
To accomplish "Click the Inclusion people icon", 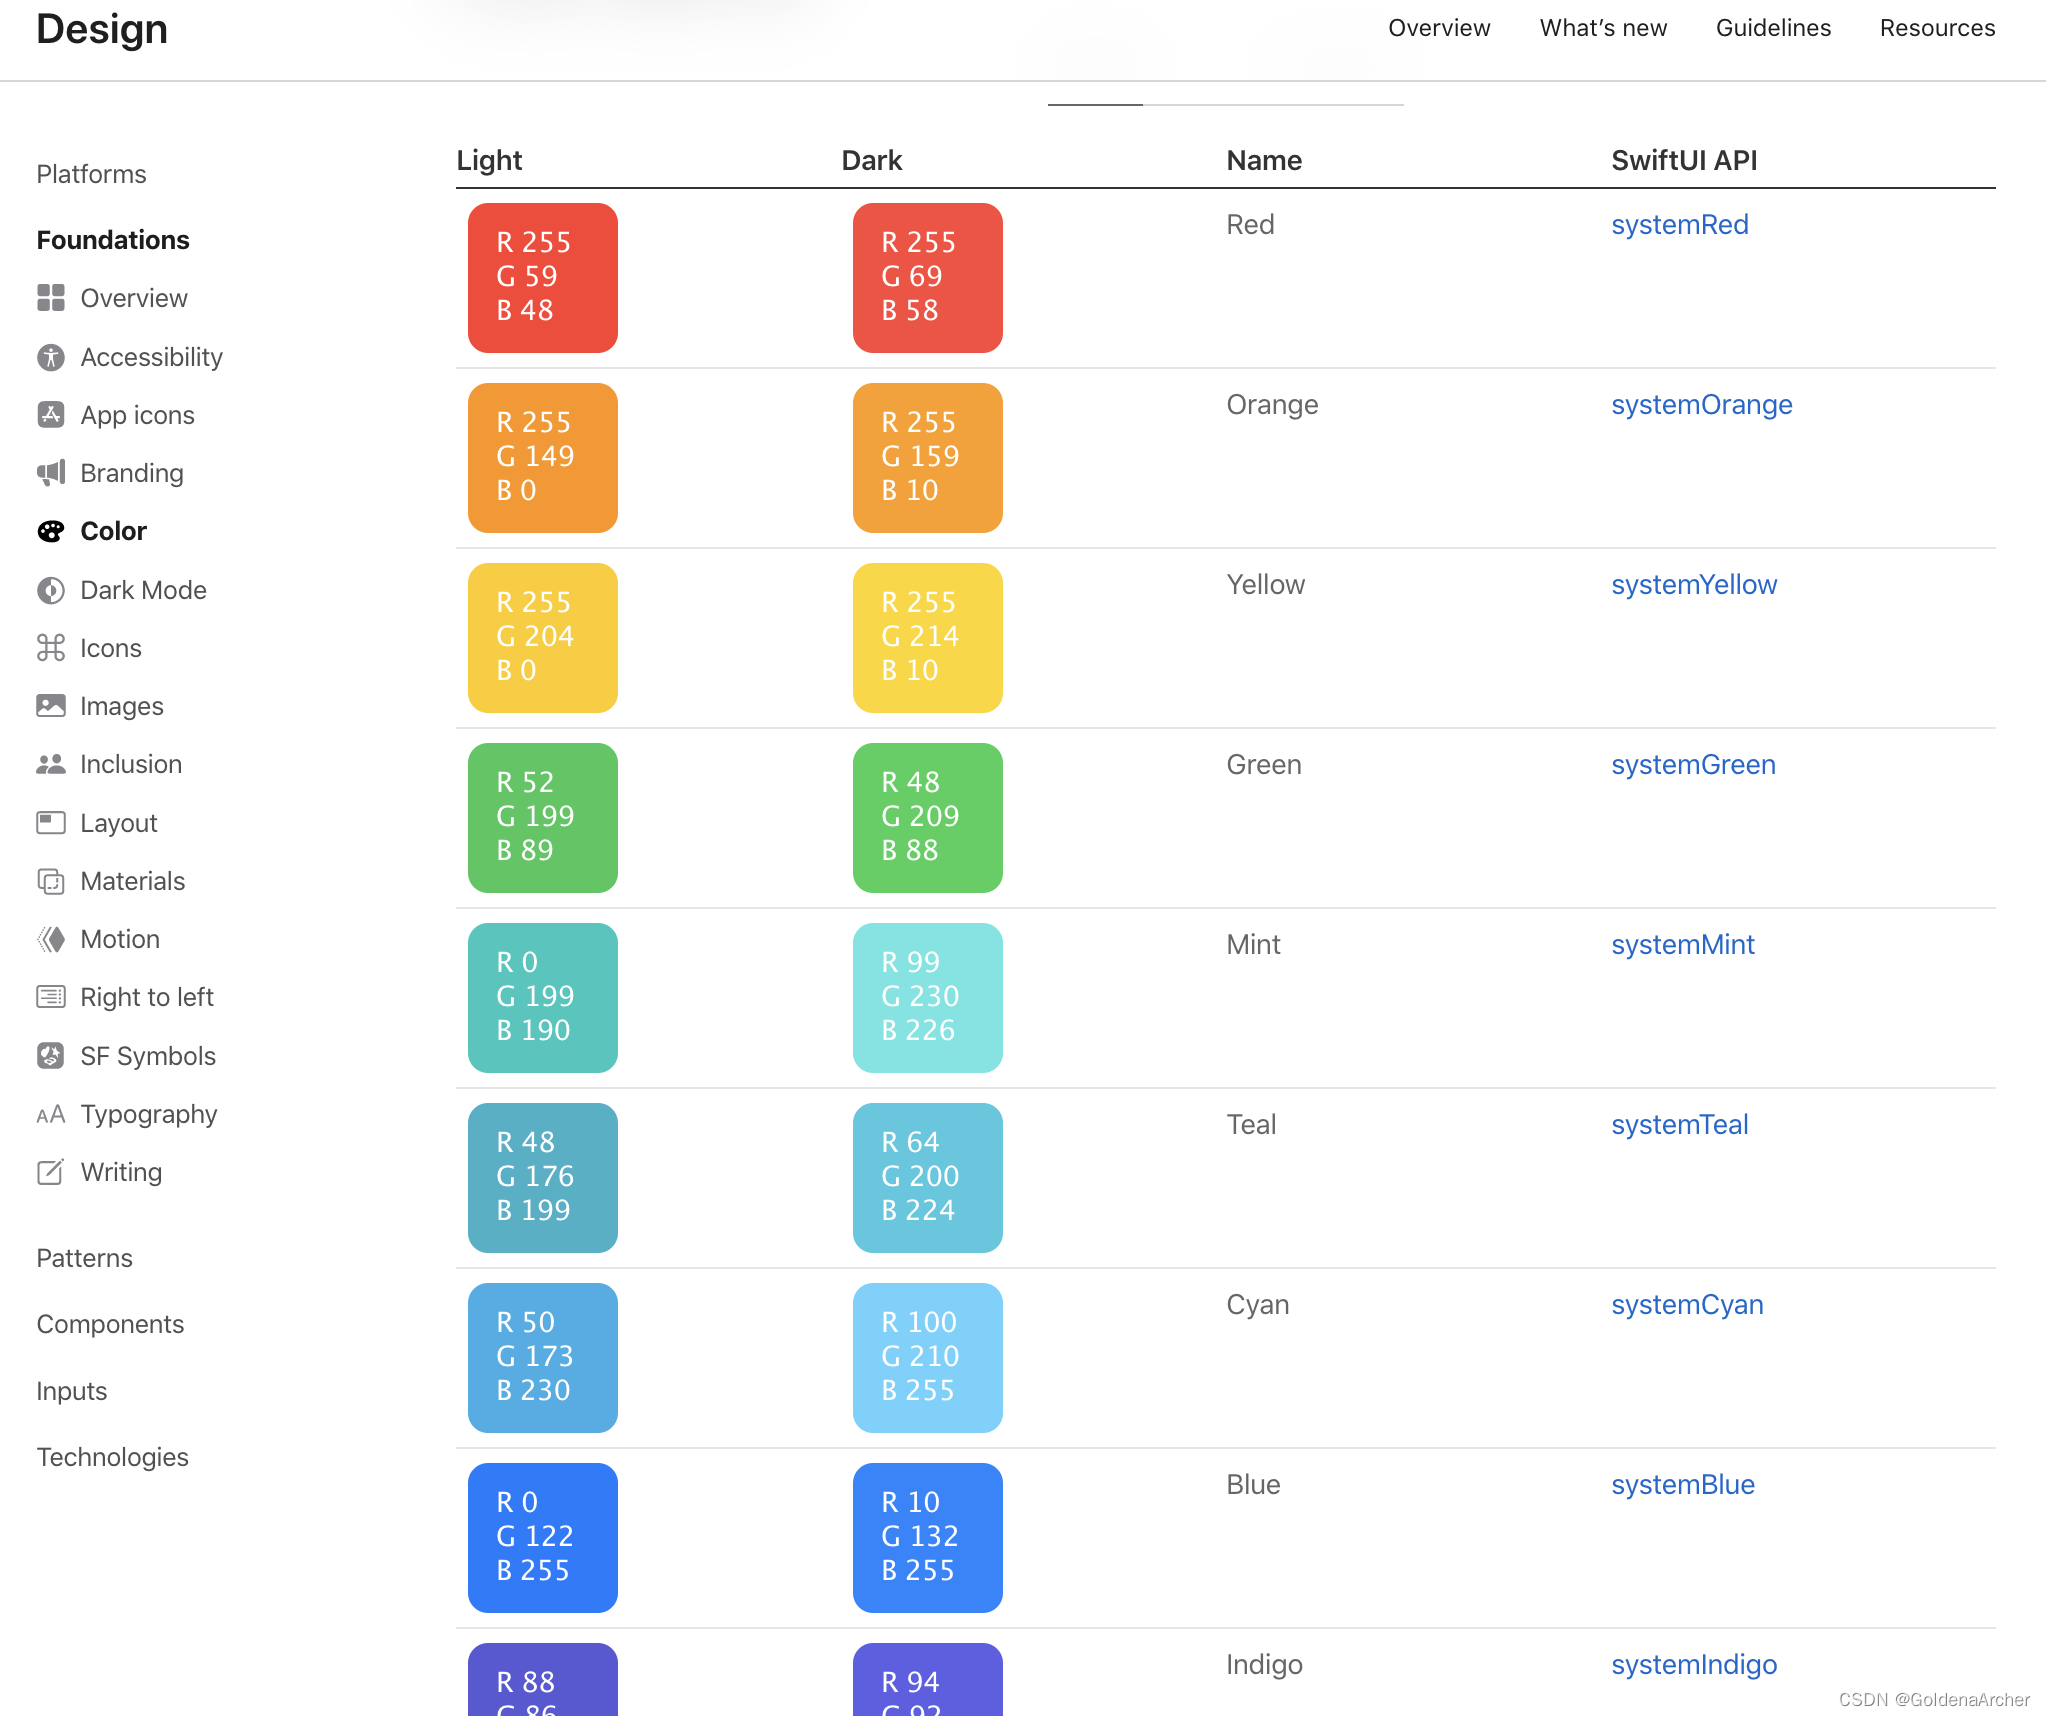I will click(x=51, y=764).
